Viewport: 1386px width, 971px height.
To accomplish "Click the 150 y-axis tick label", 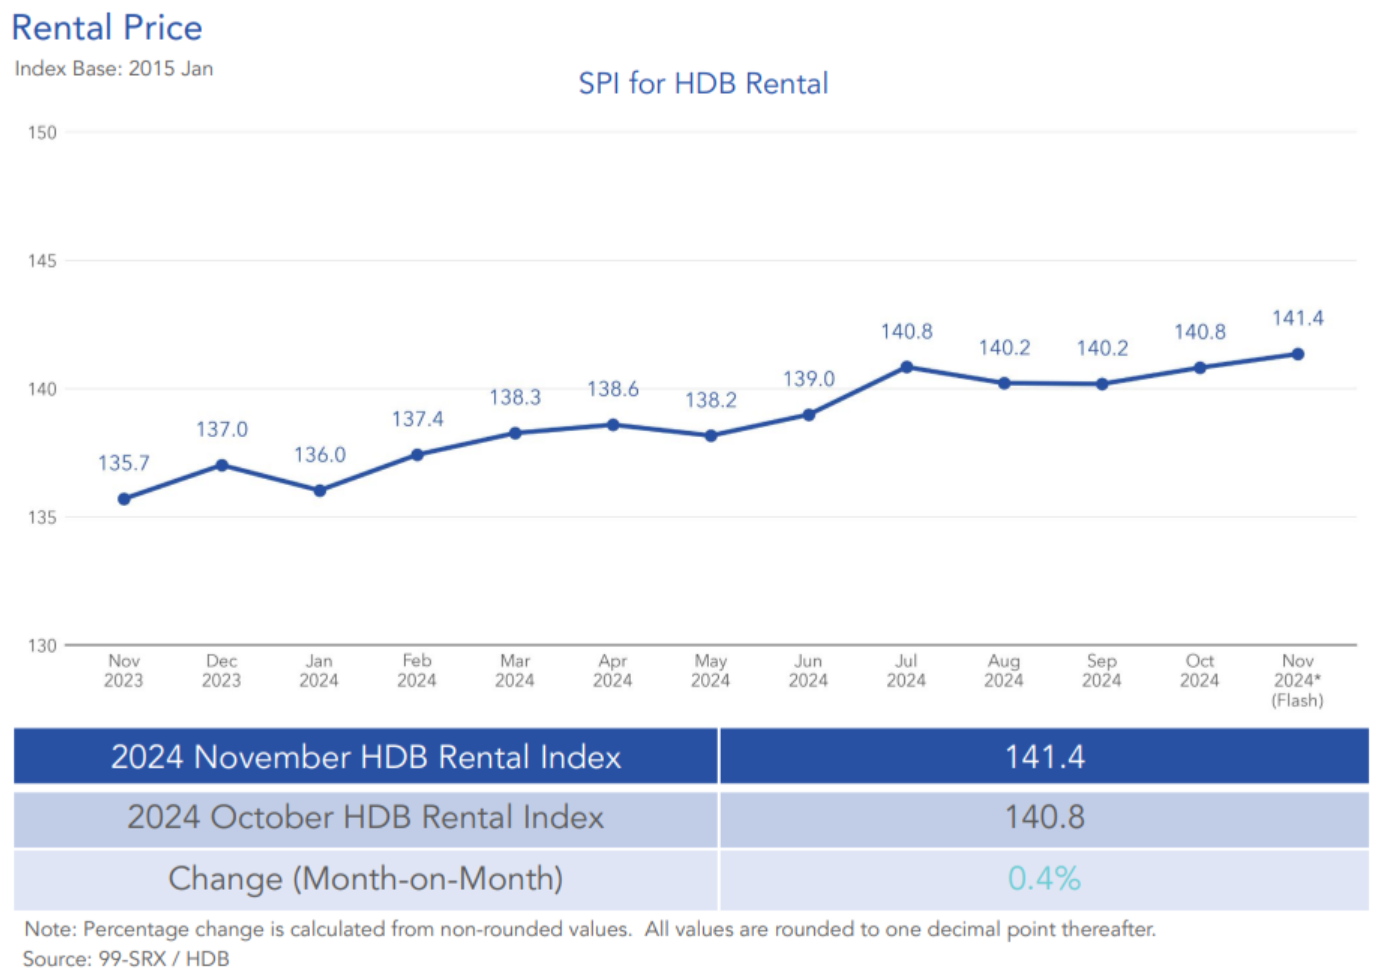I will 42,132.
